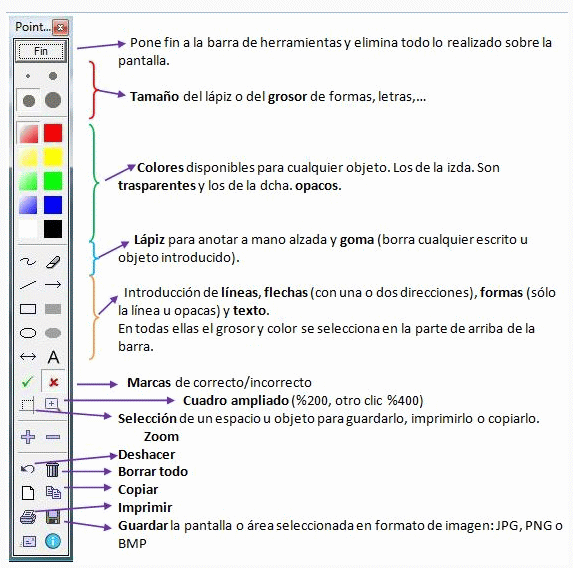Click the 'Copiar' label text

pyautogui.click(x=138, y=490)
